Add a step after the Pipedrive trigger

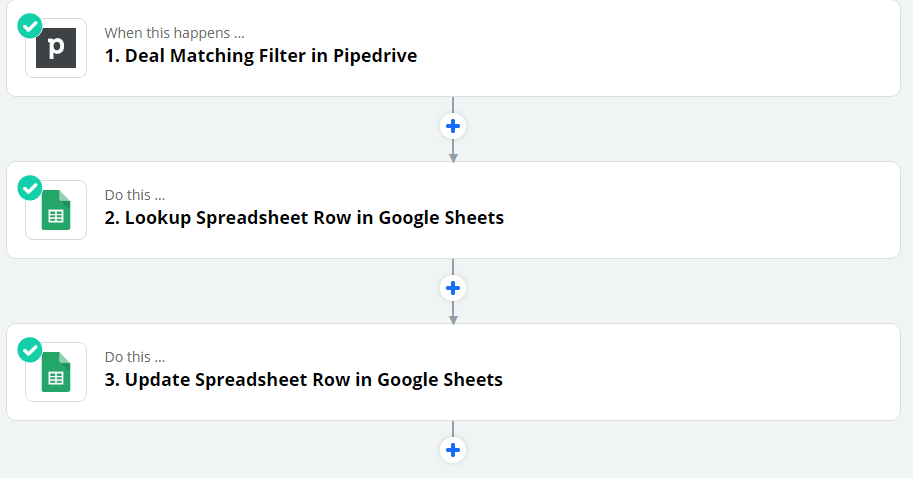pyautogui.click(x=453, y=126)
